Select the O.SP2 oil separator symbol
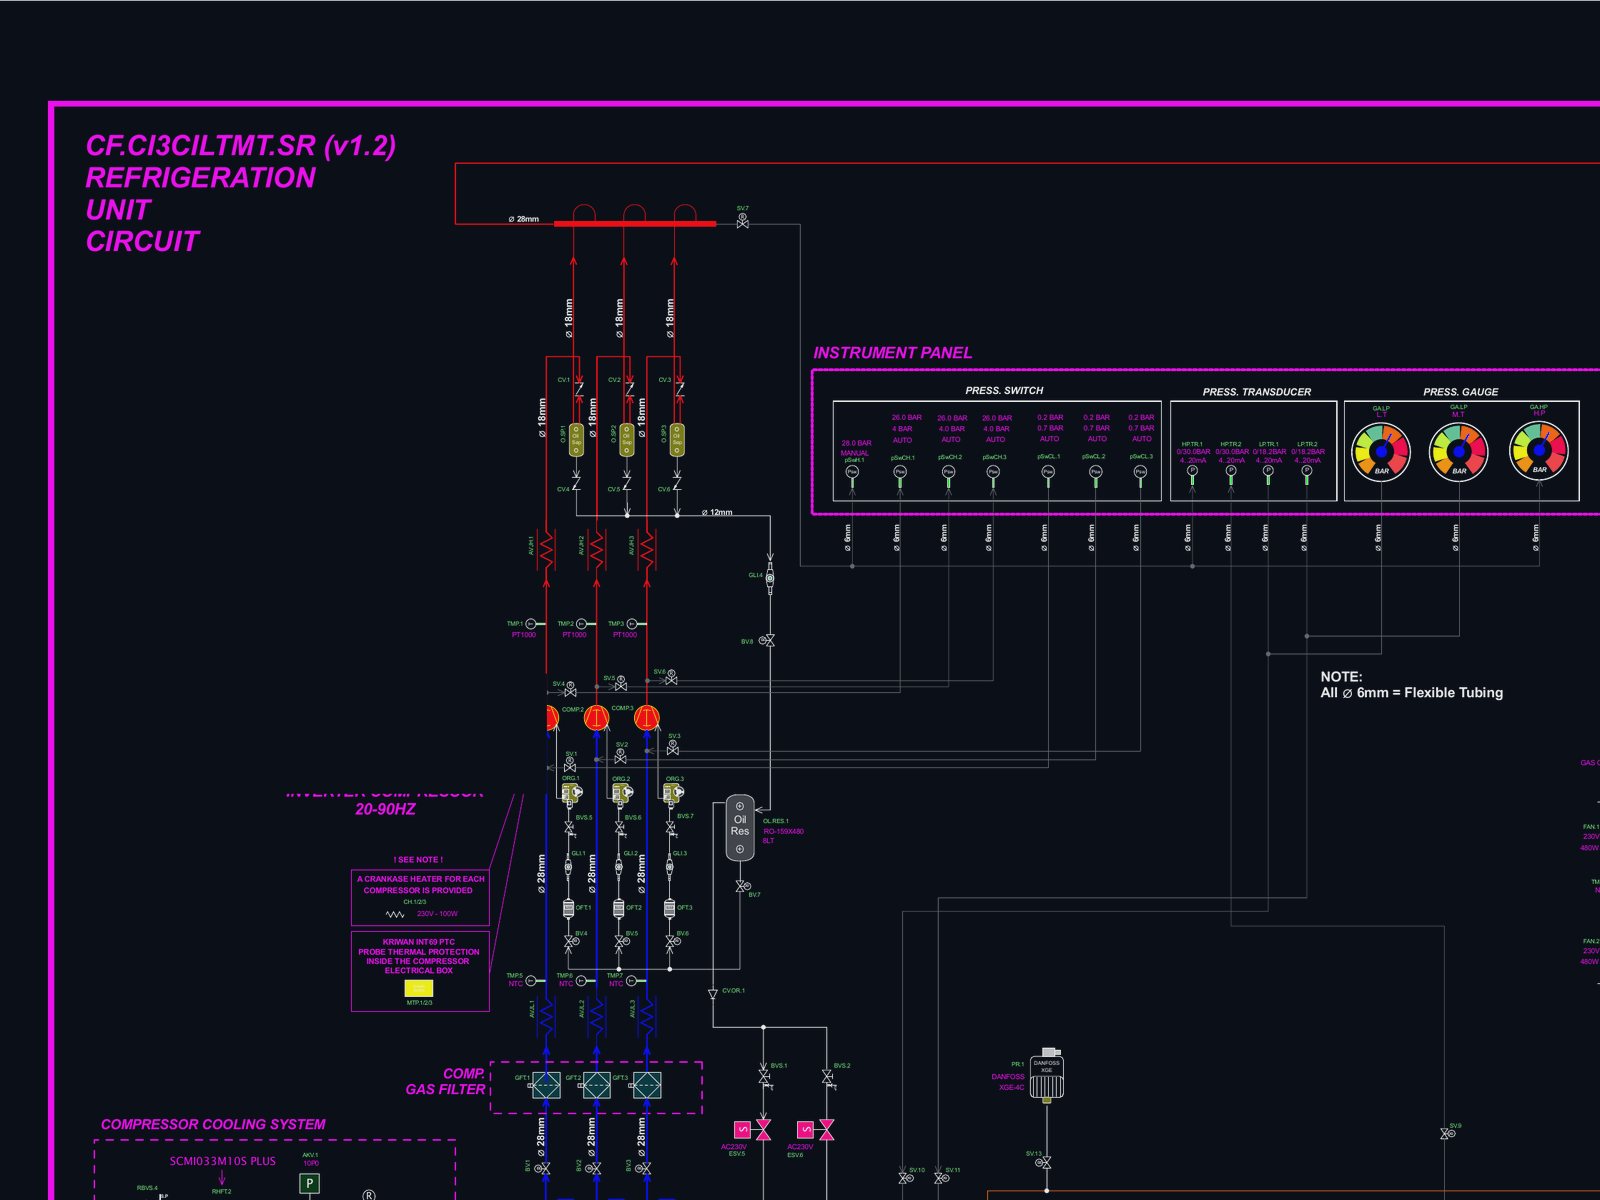 [627, 439]
